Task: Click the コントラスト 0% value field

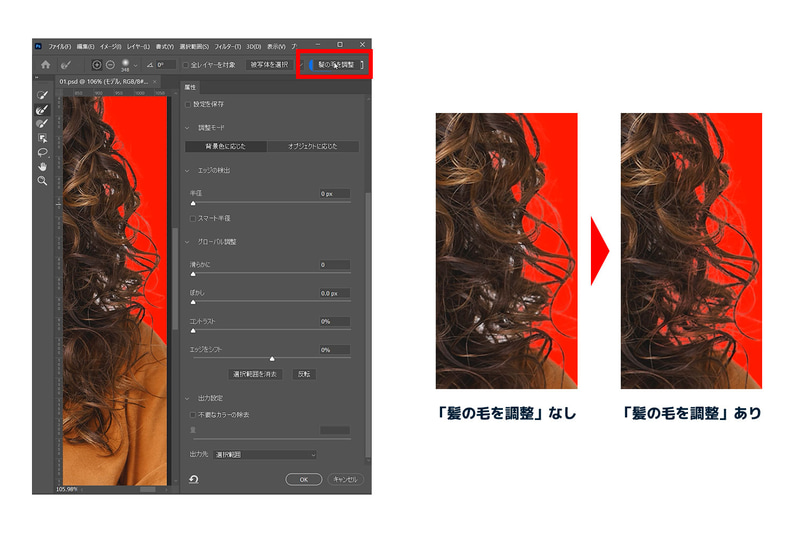Action: [335, 321]
